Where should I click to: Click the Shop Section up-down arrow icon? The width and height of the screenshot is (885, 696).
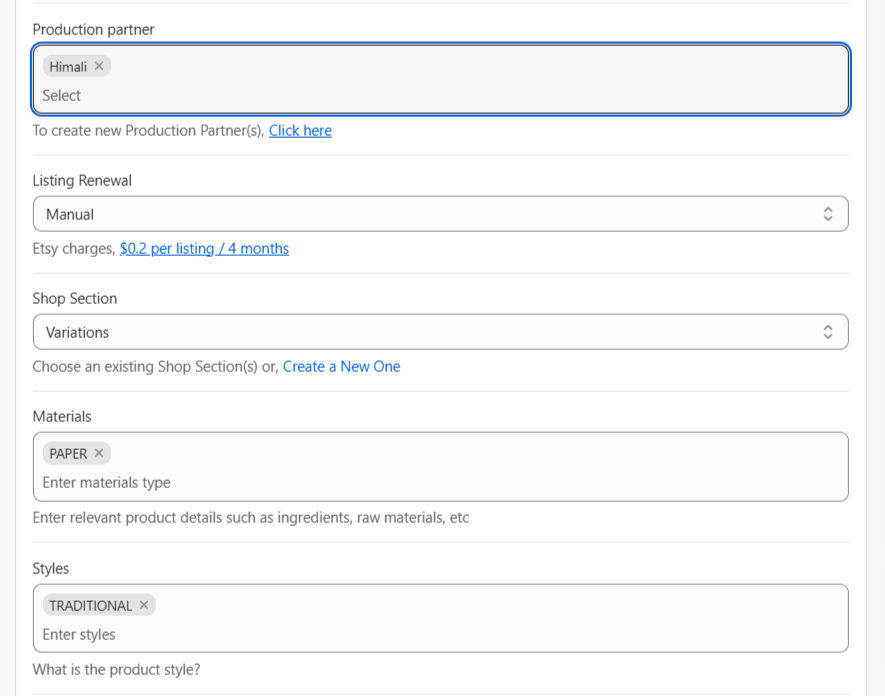827,332
